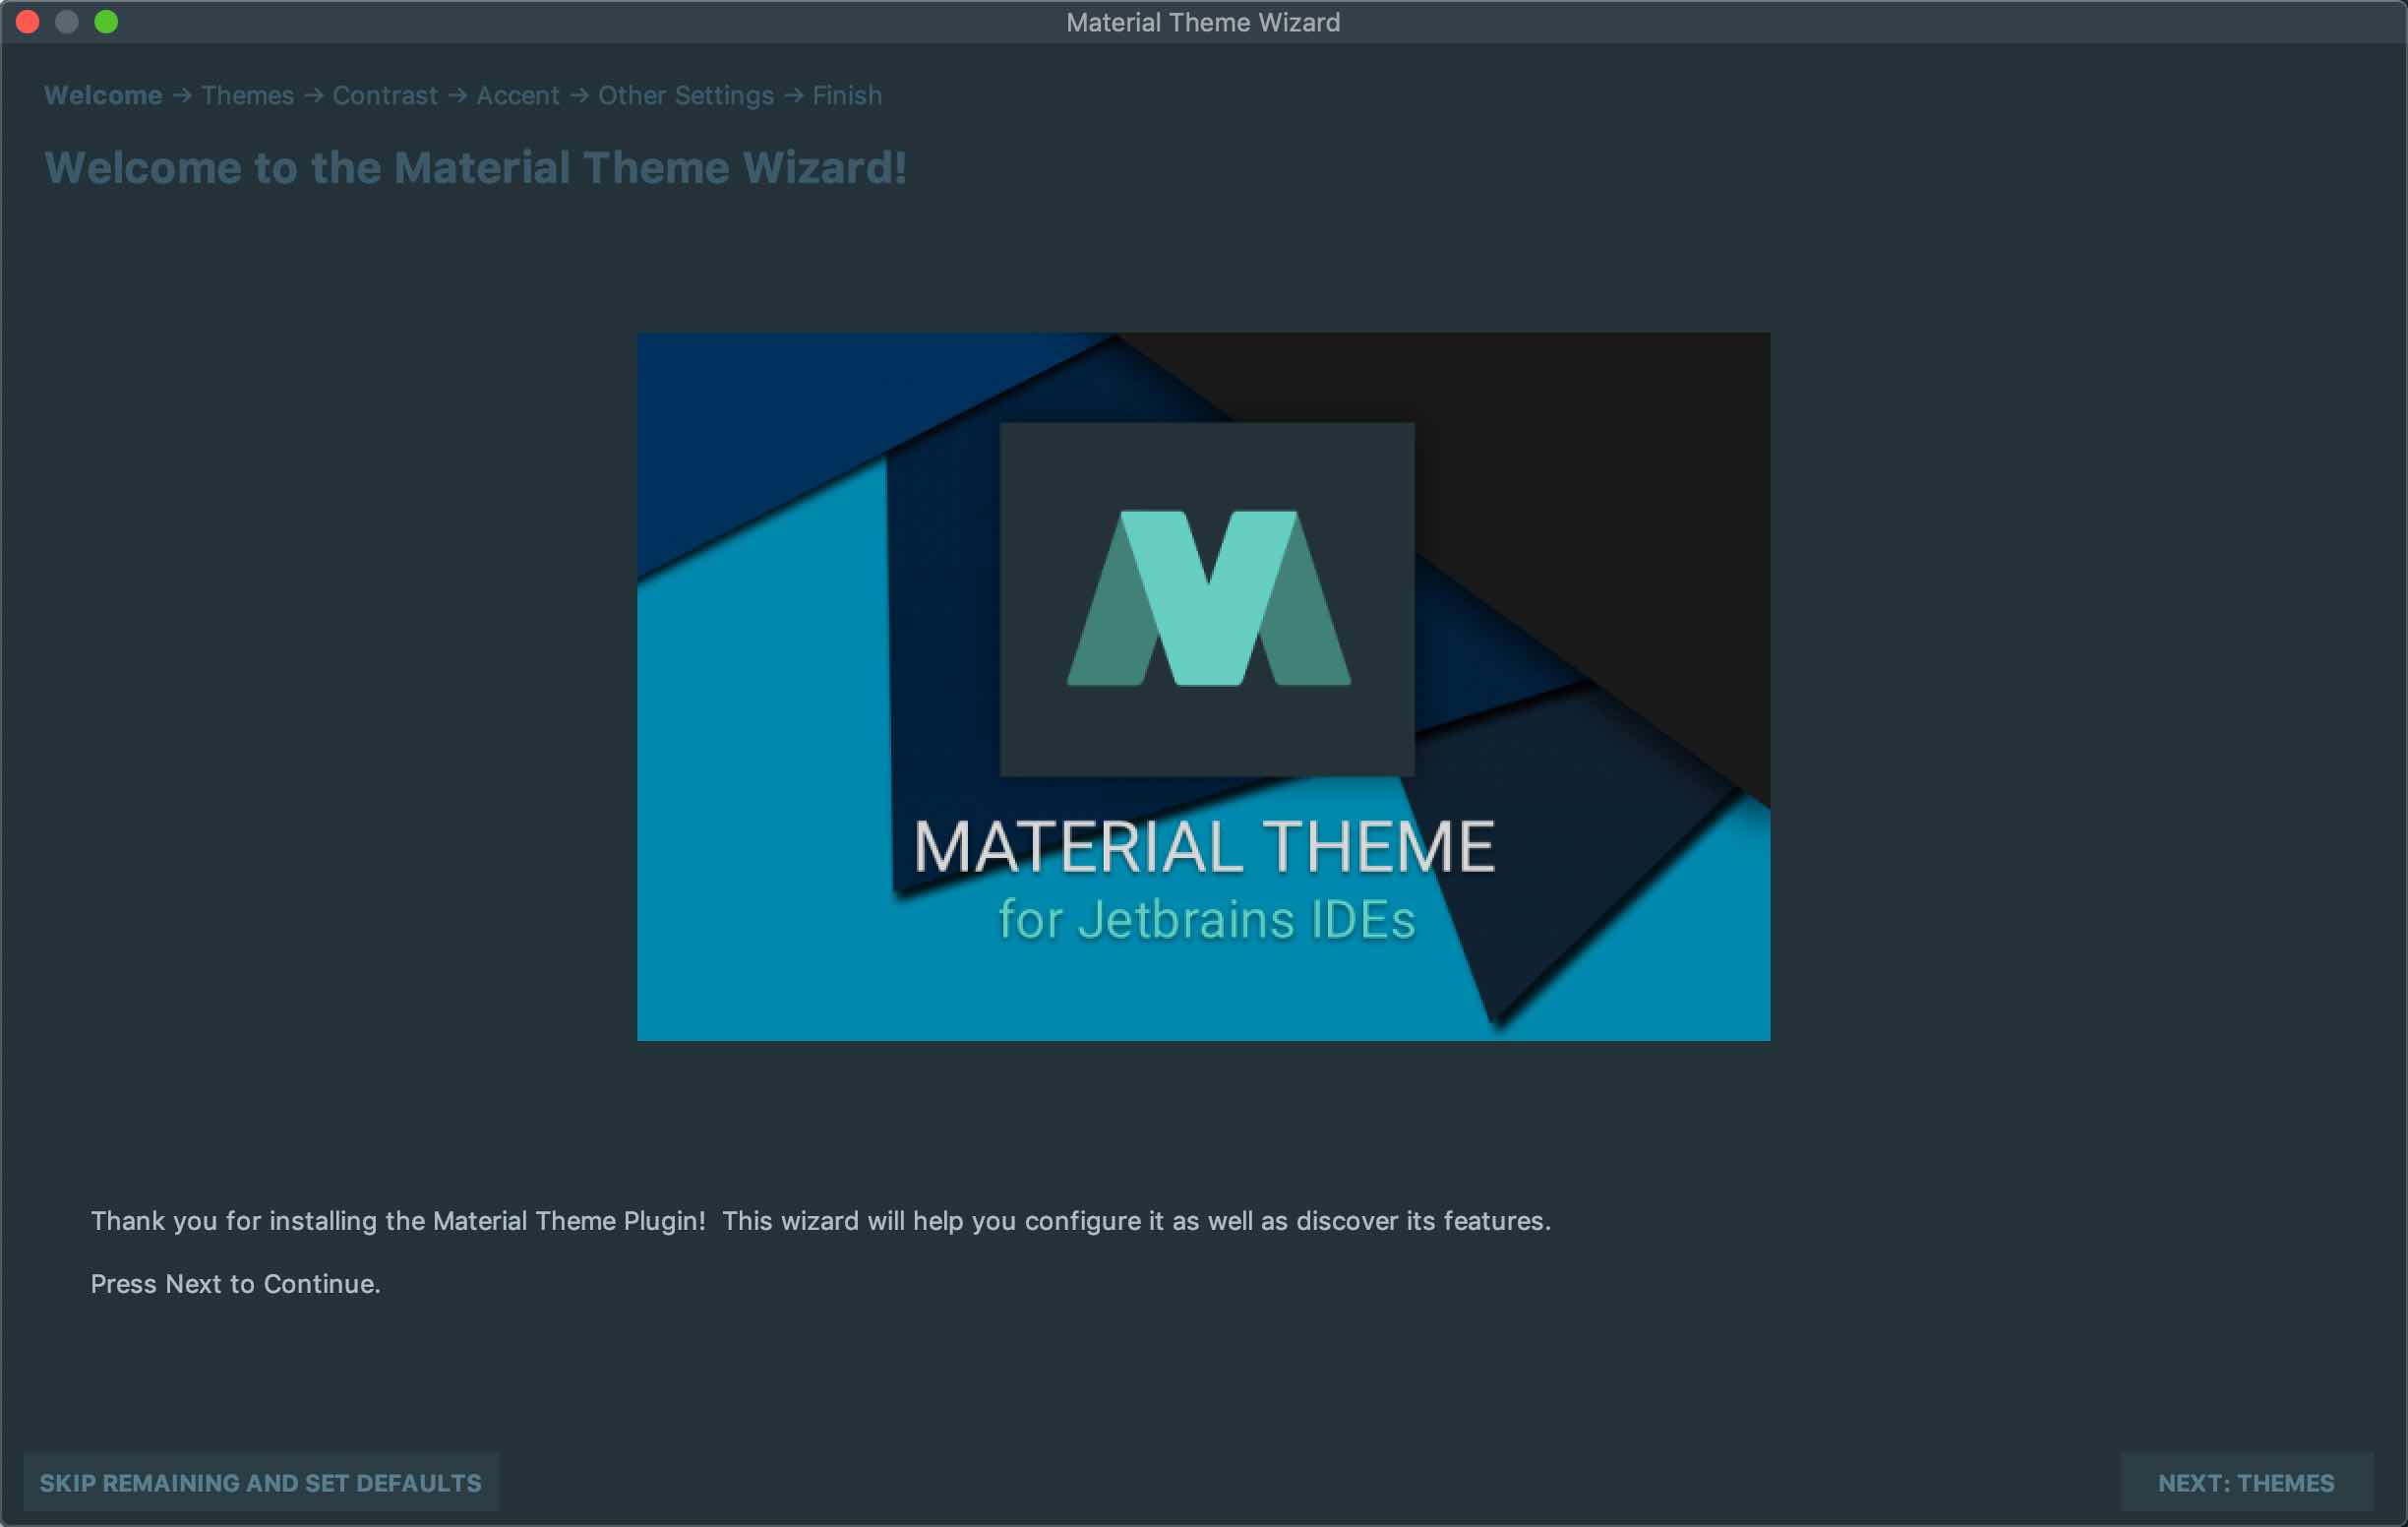The height and width of the screenshot is (1527, 2408).
Task: Click the red close window button
Action: click(x=28, y=22)
